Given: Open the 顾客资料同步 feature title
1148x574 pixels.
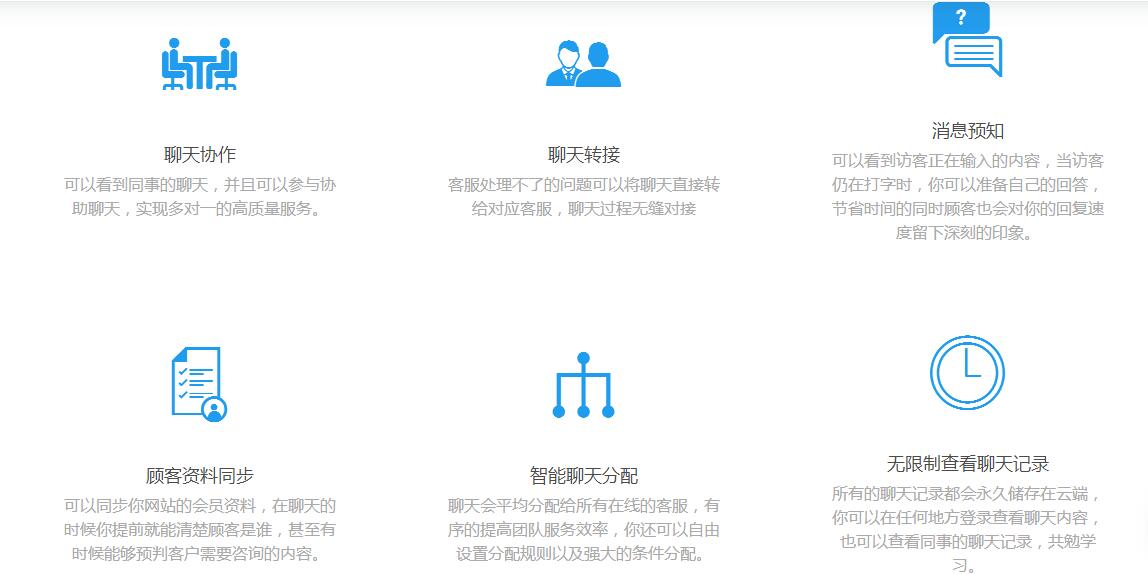Looking at the screenshot, I should coord(200,476).
